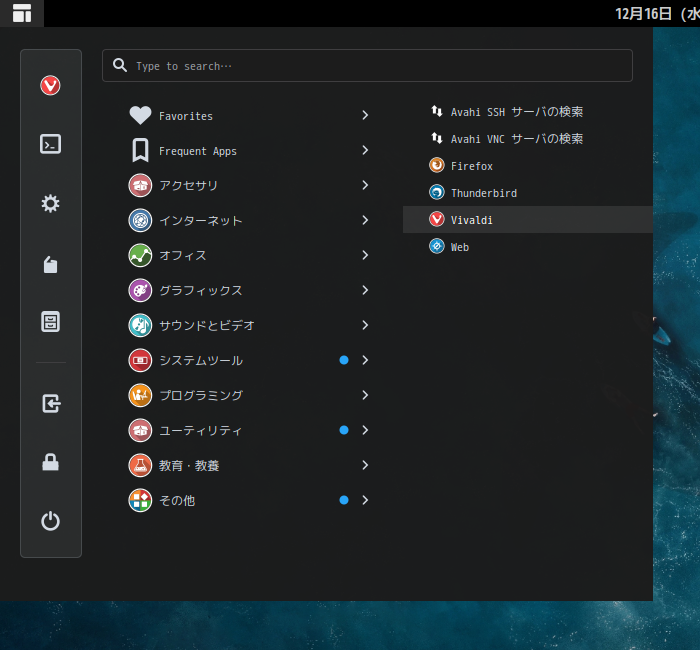Expand the Favorites chevron

(365, 115)
